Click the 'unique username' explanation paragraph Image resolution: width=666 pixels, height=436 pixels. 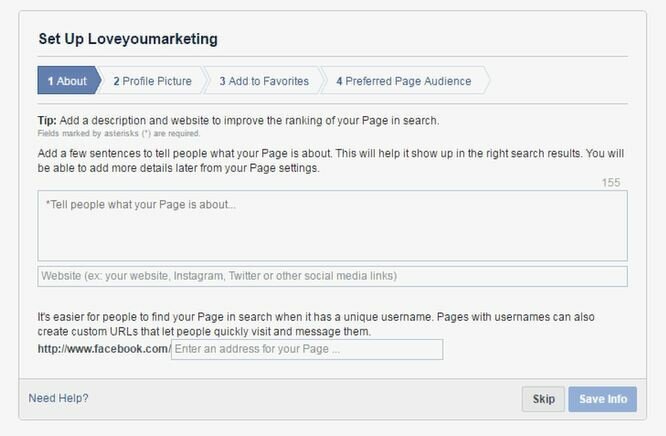316,324
